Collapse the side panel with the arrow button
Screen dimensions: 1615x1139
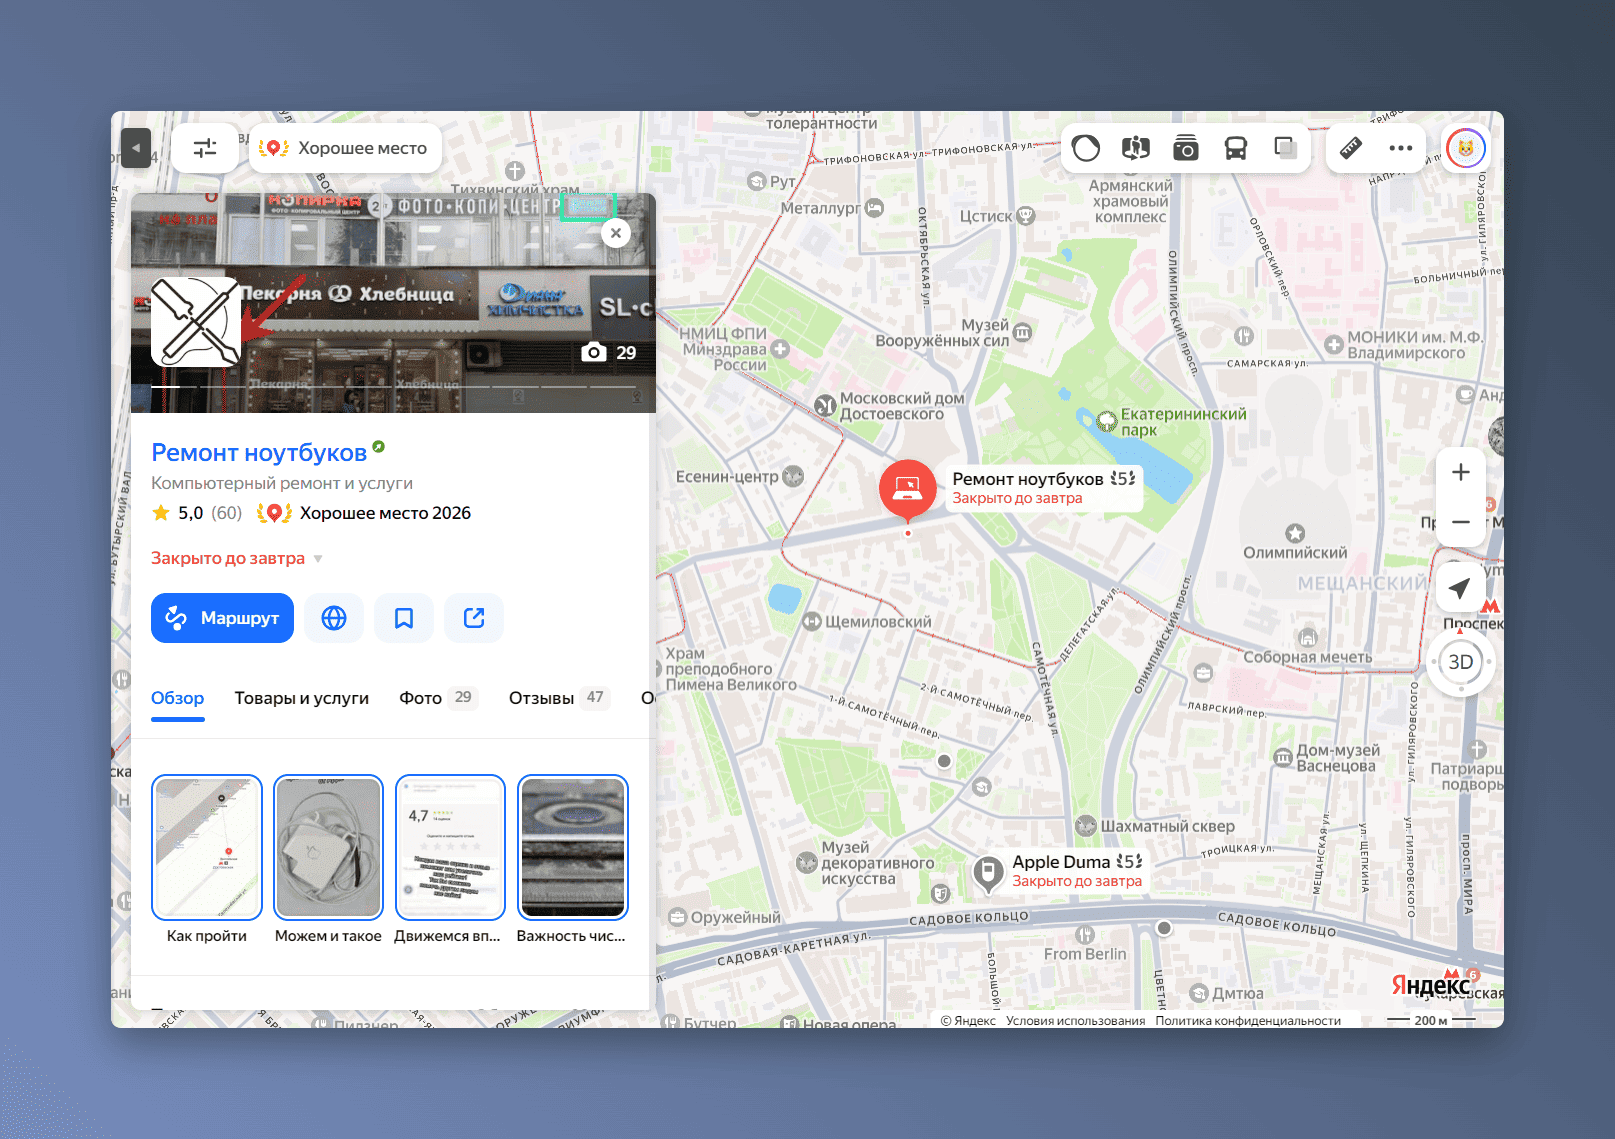pyautogui.click(x=136, y=148)
